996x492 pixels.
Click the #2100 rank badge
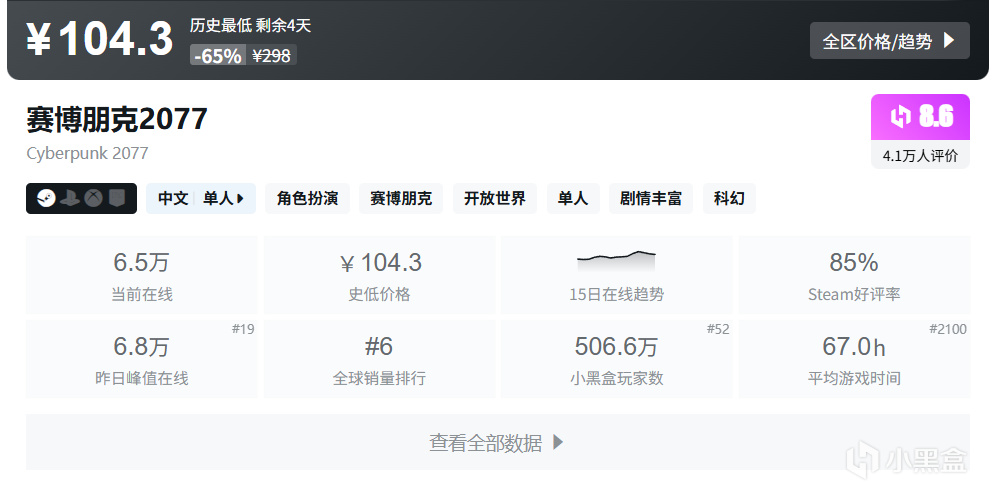coord(948,329)
